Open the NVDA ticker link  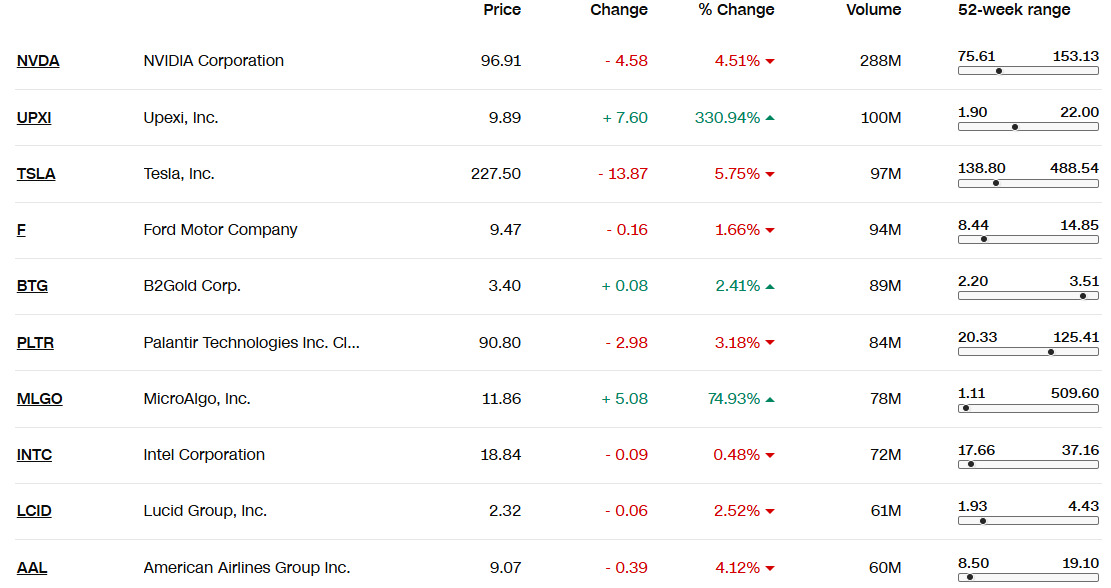[x=38, y=61]
